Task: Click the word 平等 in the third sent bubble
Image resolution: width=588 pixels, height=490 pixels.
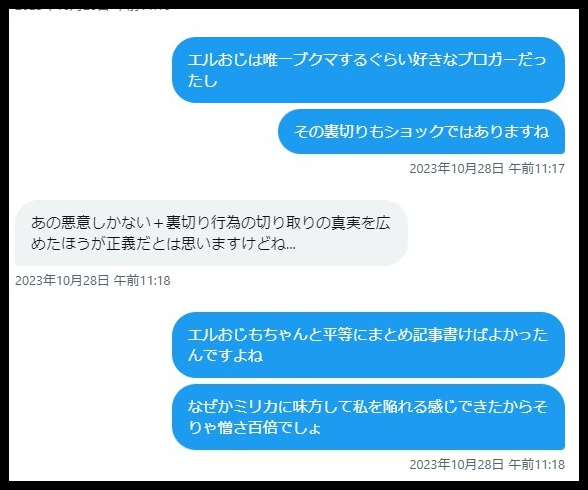Action: [338, 335]
